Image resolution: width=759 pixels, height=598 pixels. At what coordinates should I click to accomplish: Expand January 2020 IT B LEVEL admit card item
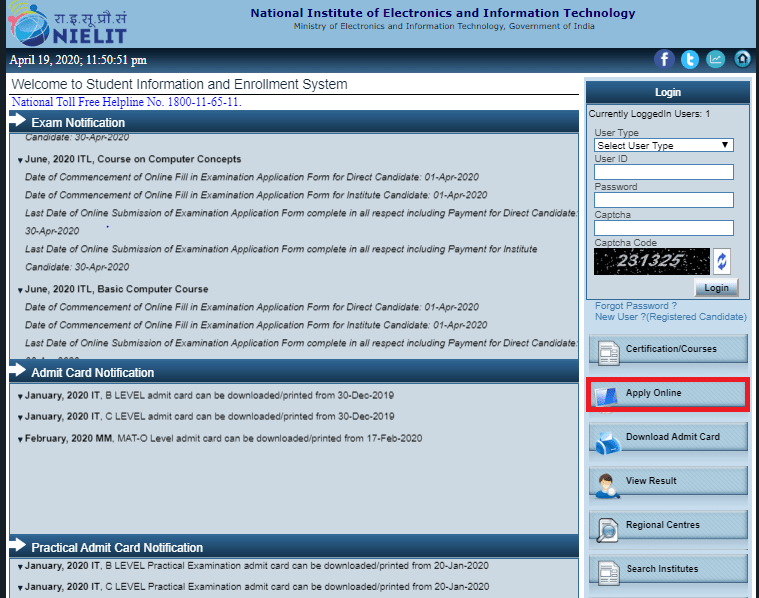point(20,397)
